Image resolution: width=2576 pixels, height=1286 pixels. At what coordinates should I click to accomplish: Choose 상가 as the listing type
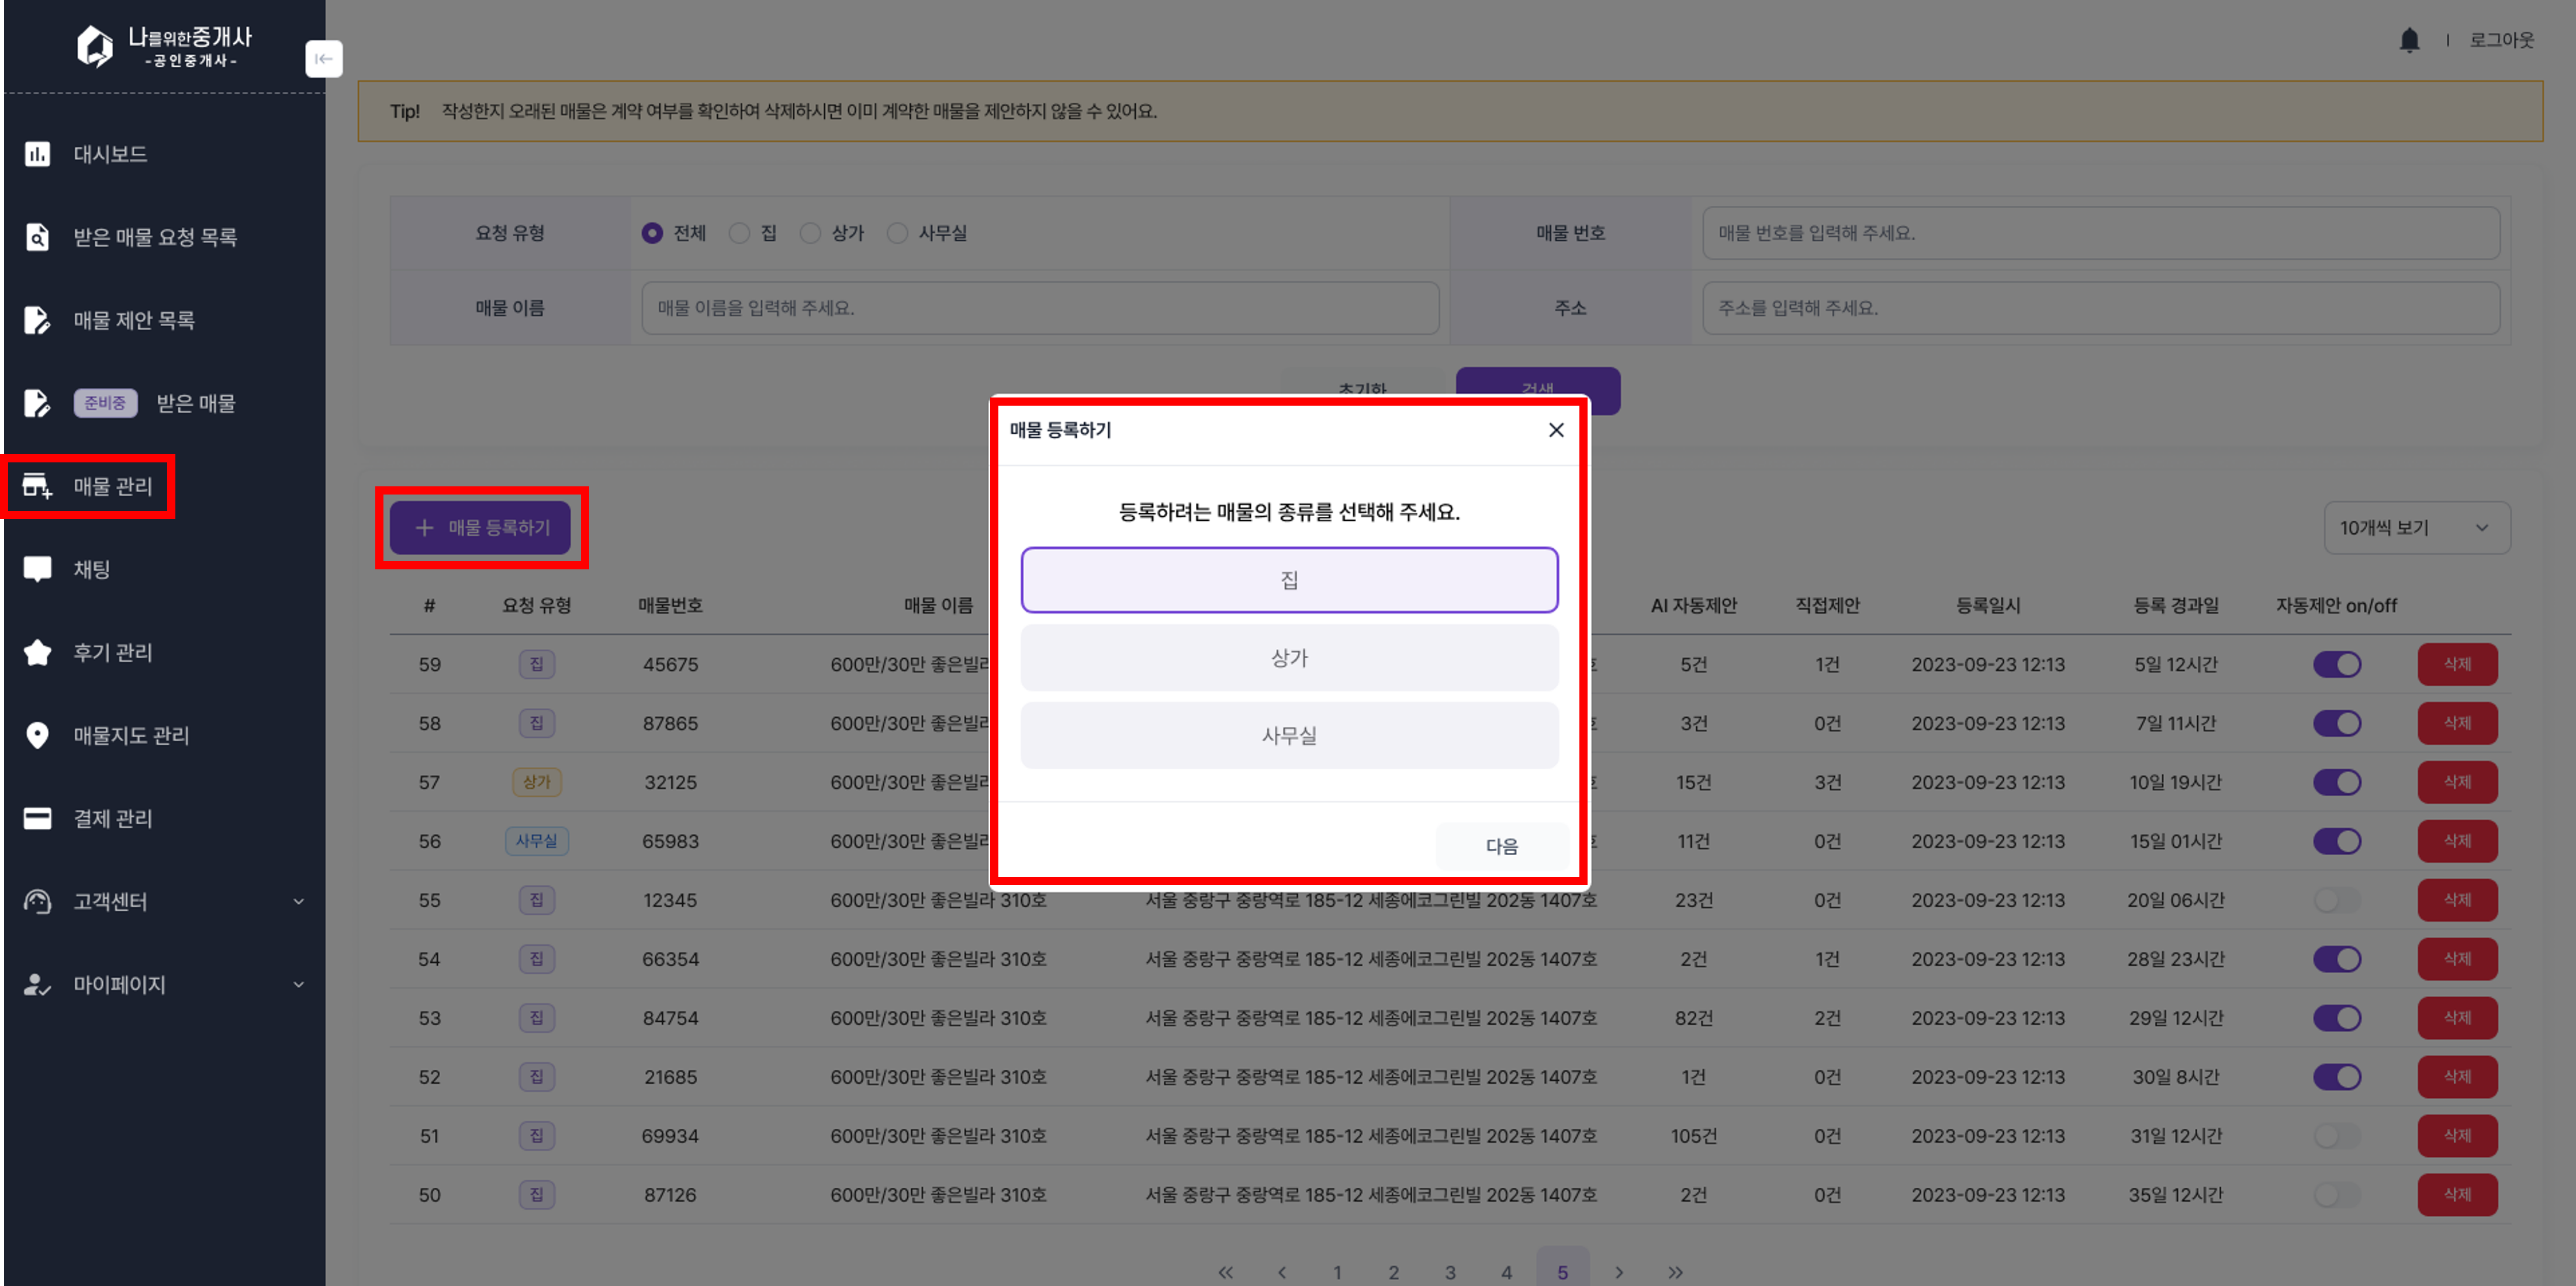point(1289,657)
